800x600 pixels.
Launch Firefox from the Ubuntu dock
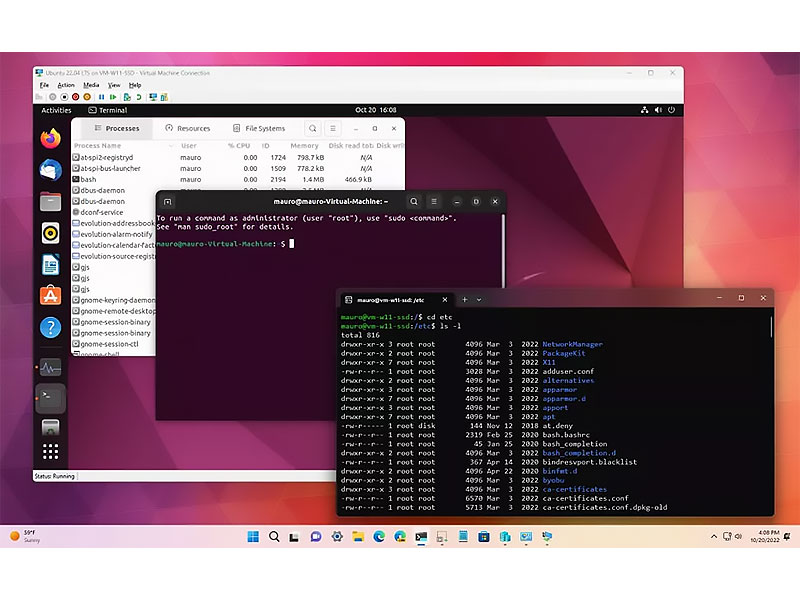(51, 138)
